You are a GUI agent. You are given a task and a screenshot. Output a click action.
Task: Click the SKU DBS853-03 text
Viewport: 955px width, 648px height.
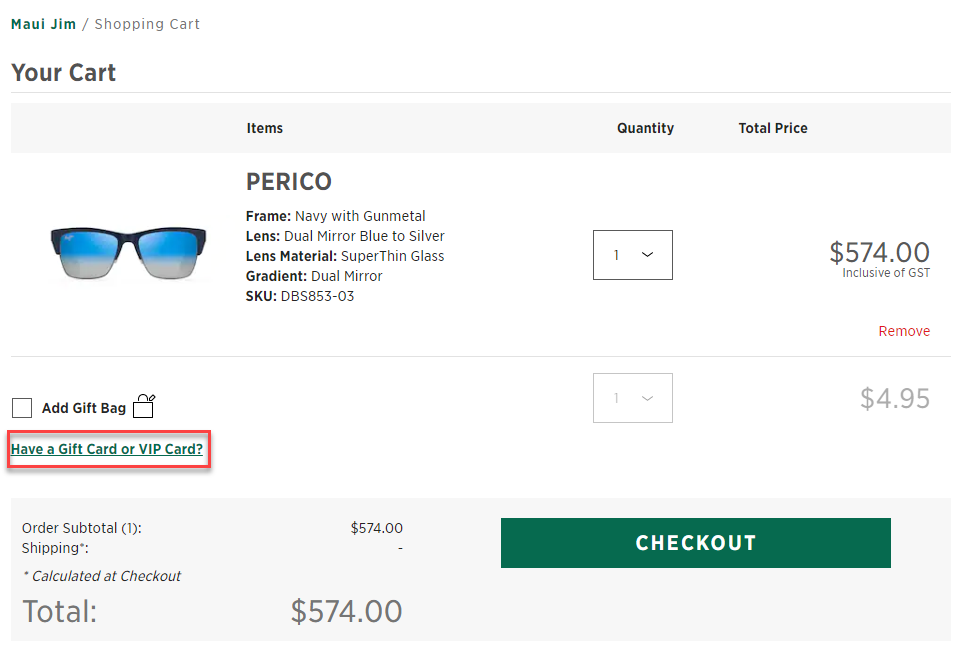300,296
